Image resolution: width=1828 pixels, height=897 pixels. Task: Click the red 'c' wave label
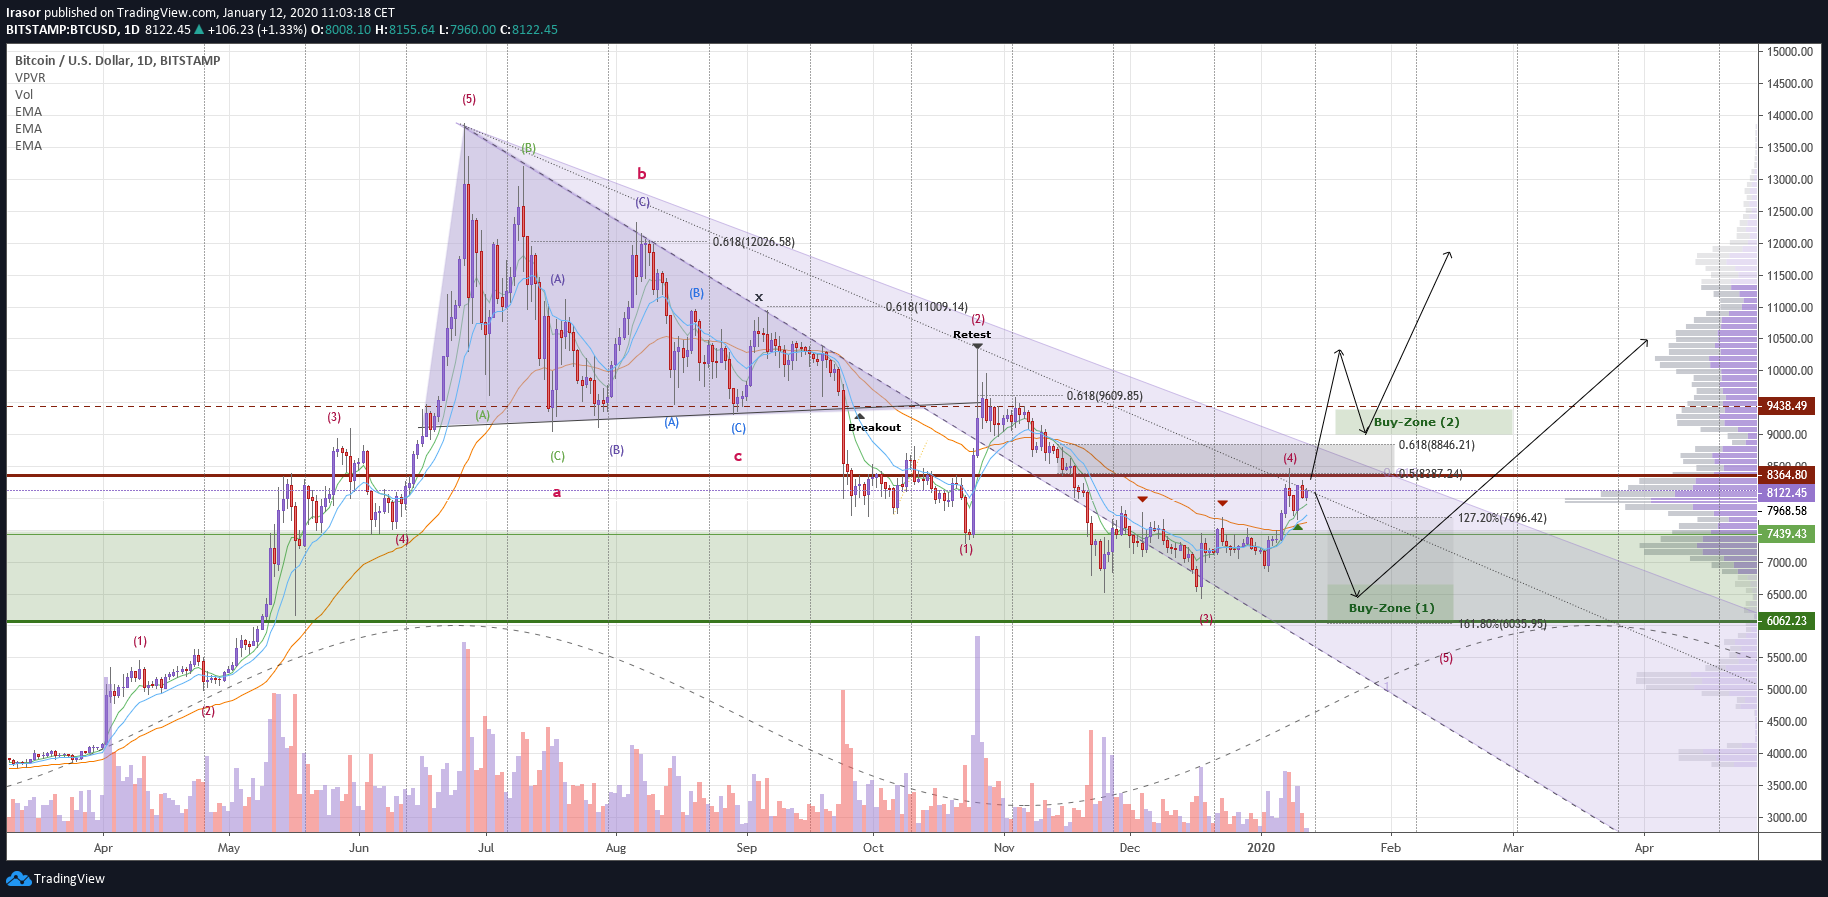[x=738, y=457]
